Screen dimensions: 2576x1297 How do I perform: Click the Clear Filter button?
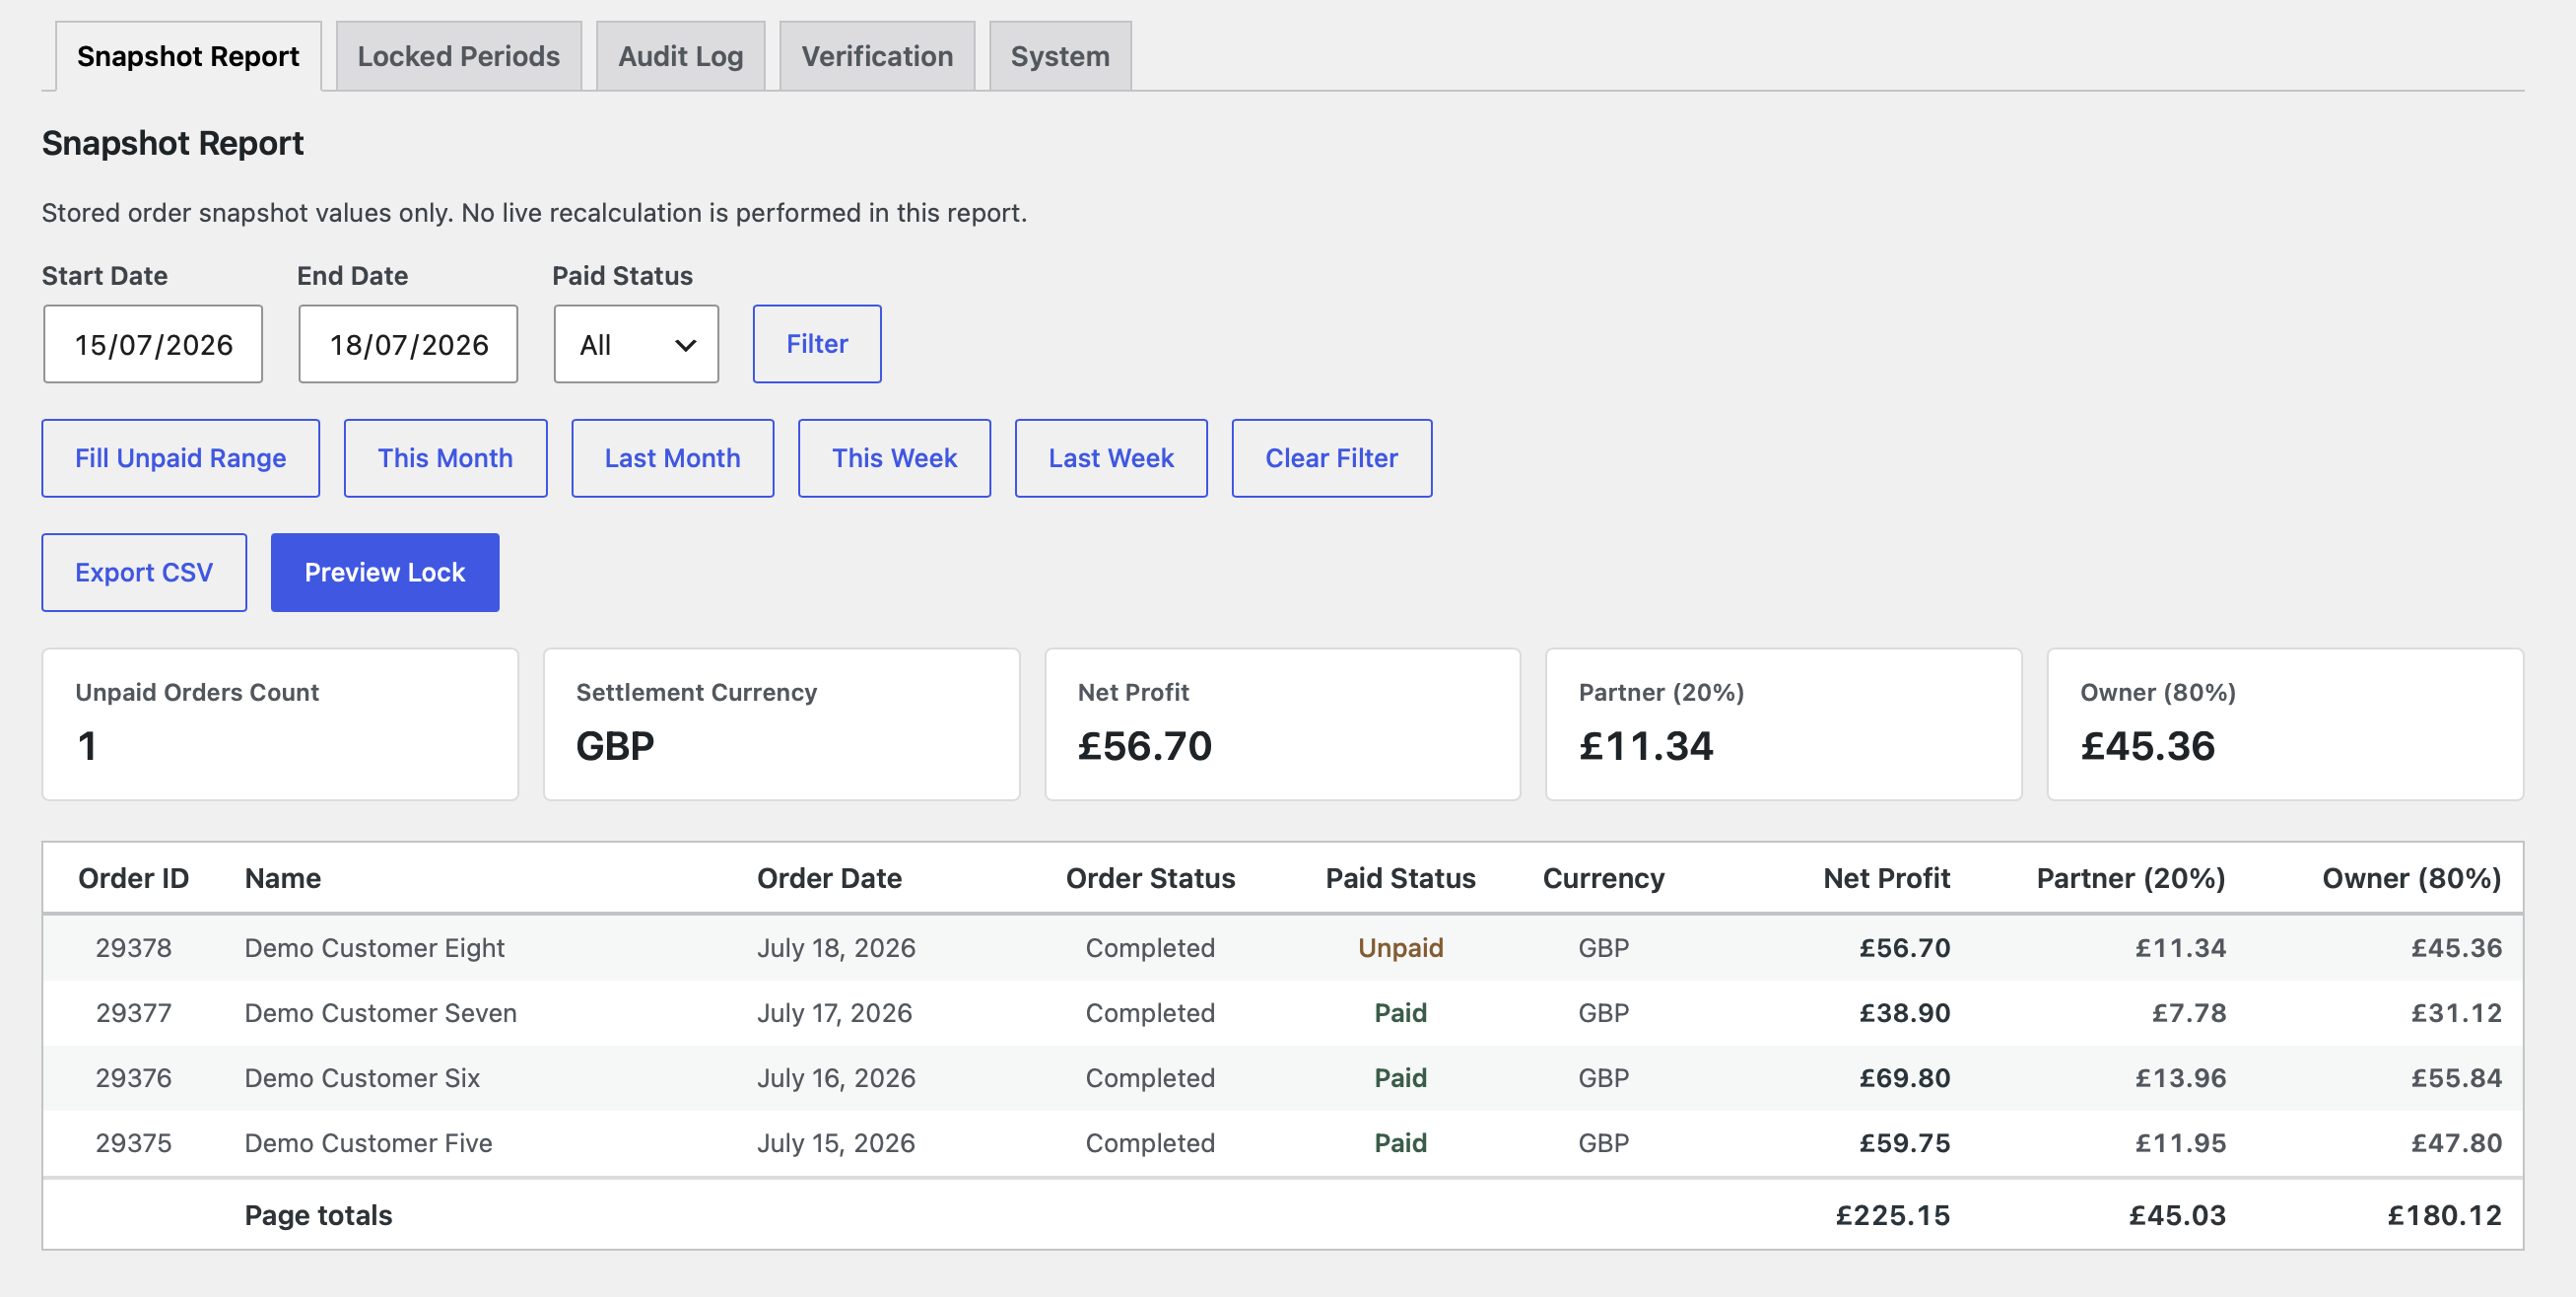(1331, 458)
